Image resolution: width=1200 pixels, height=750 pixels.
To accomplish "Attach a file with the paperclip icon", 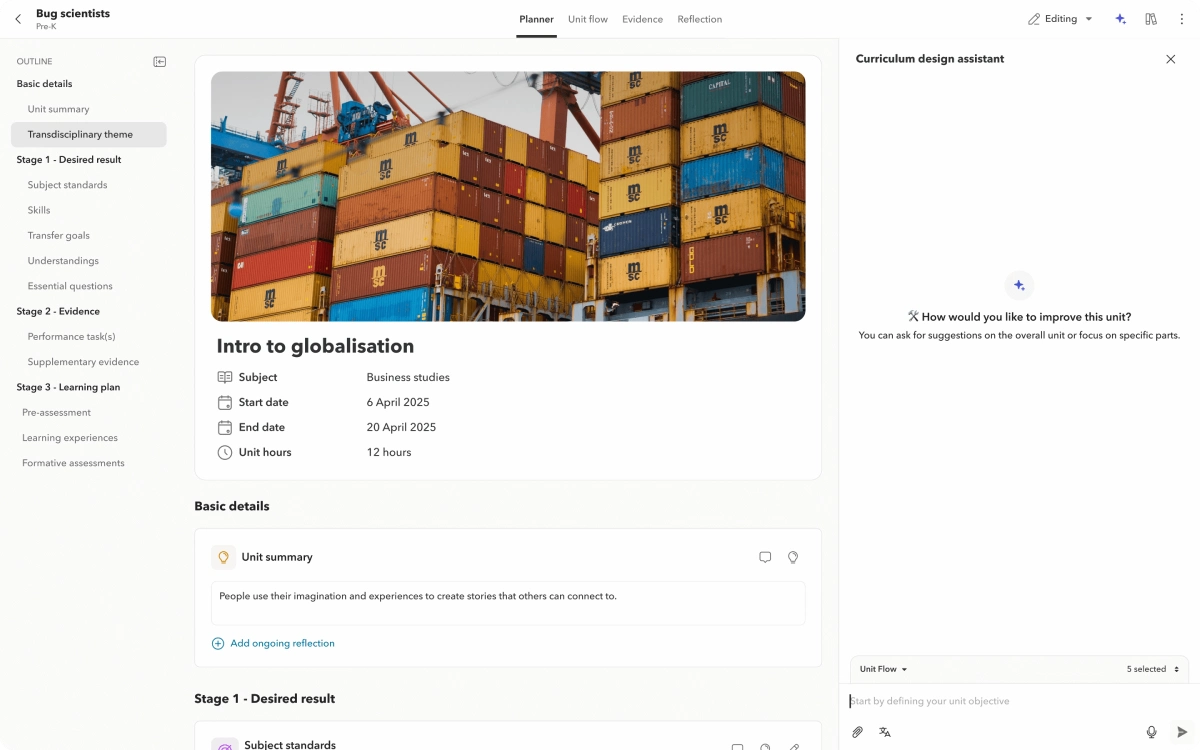I will (x=857, y=731).
